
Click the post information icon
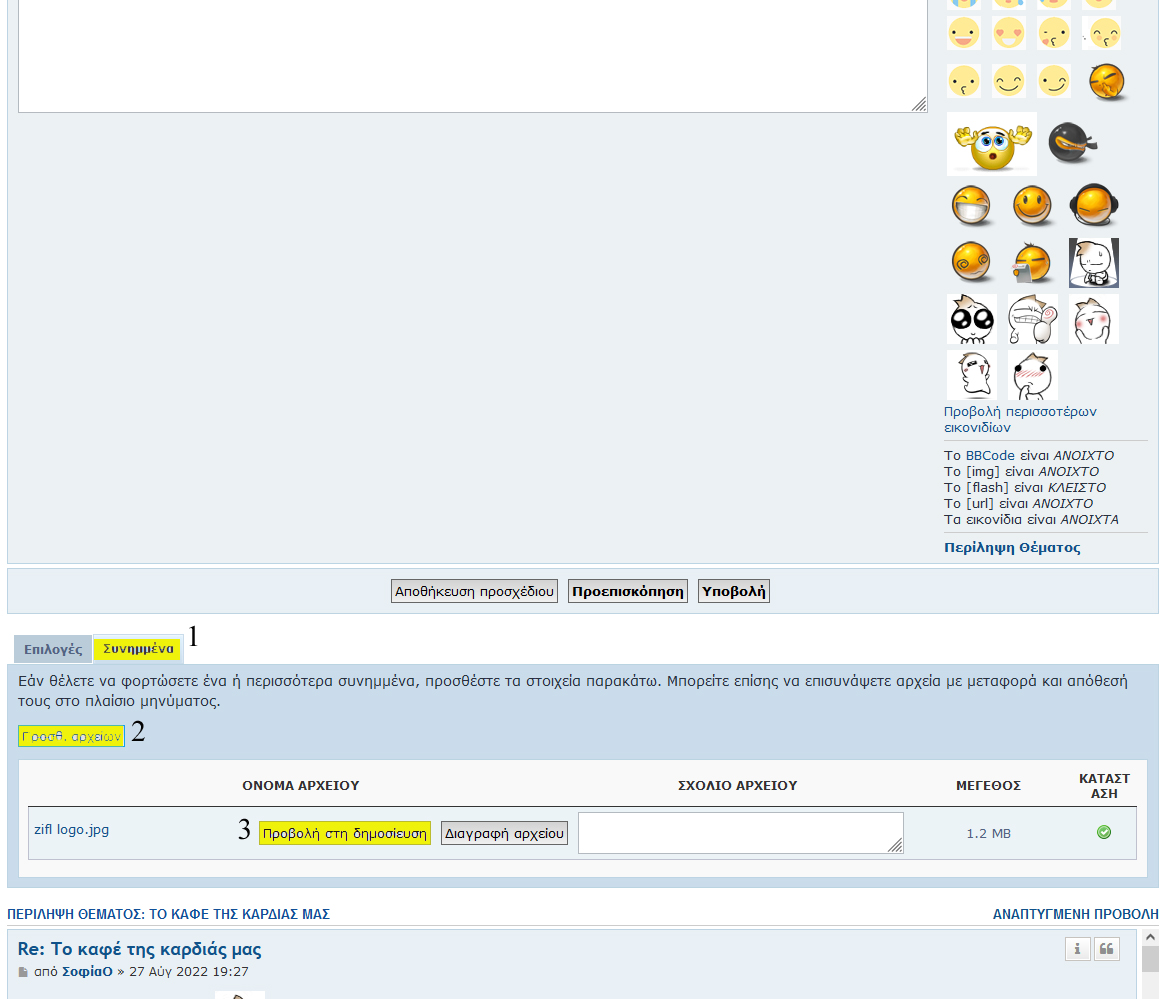1077,949
